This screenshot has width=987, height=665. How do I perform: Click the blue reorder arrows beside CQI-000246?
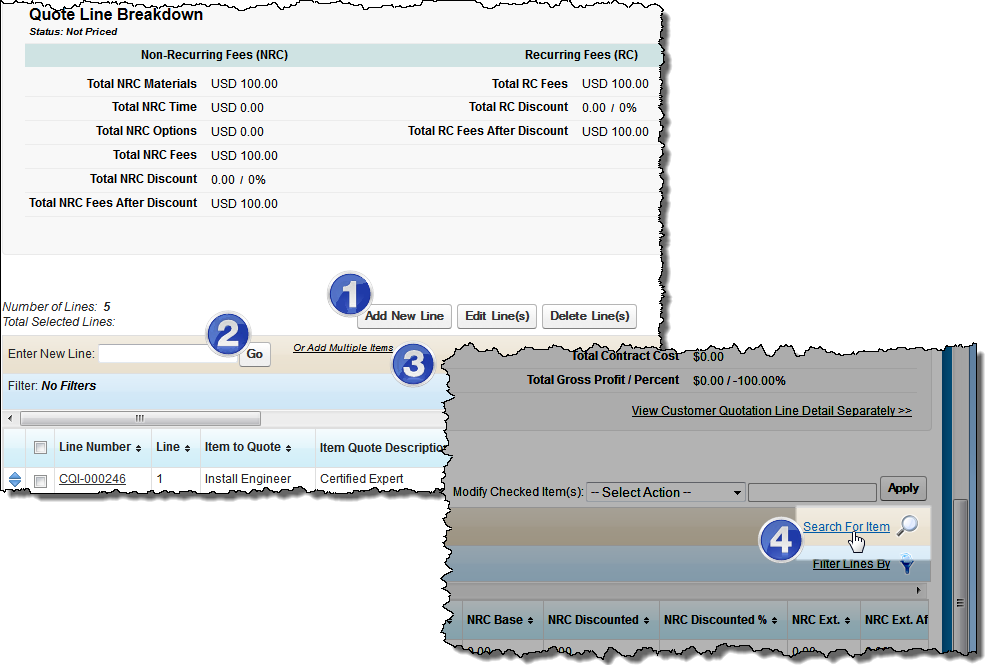pyautogui.click(x=14, y=477)
